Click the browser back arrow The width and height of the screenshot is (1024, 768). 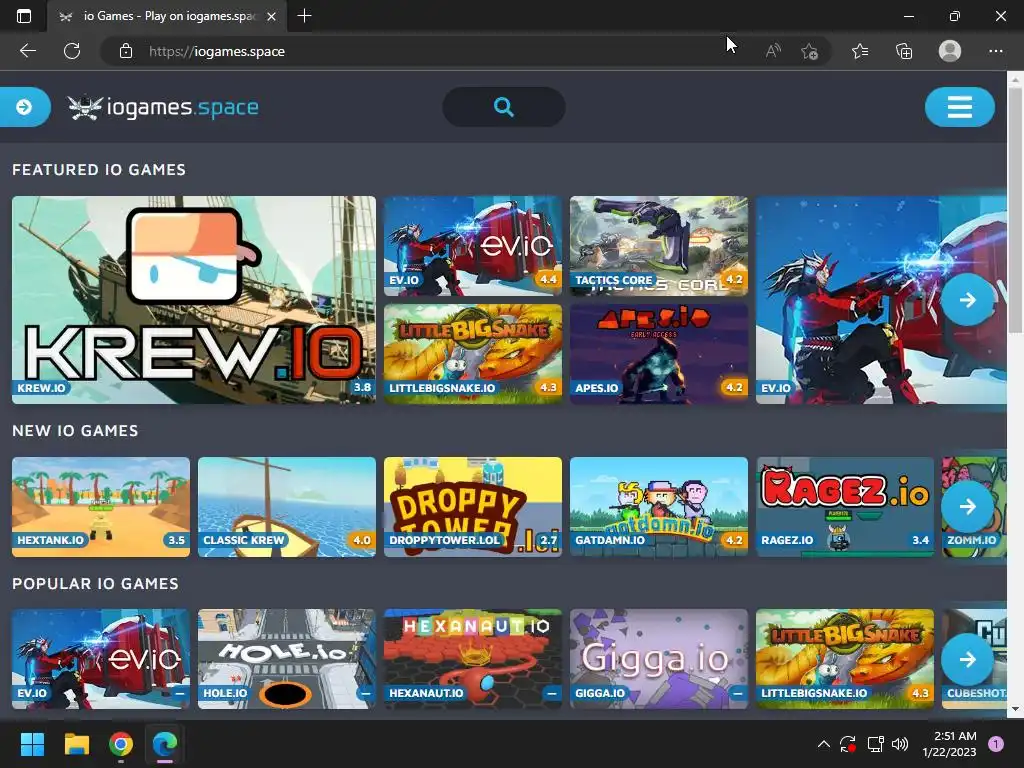point(27,51)
